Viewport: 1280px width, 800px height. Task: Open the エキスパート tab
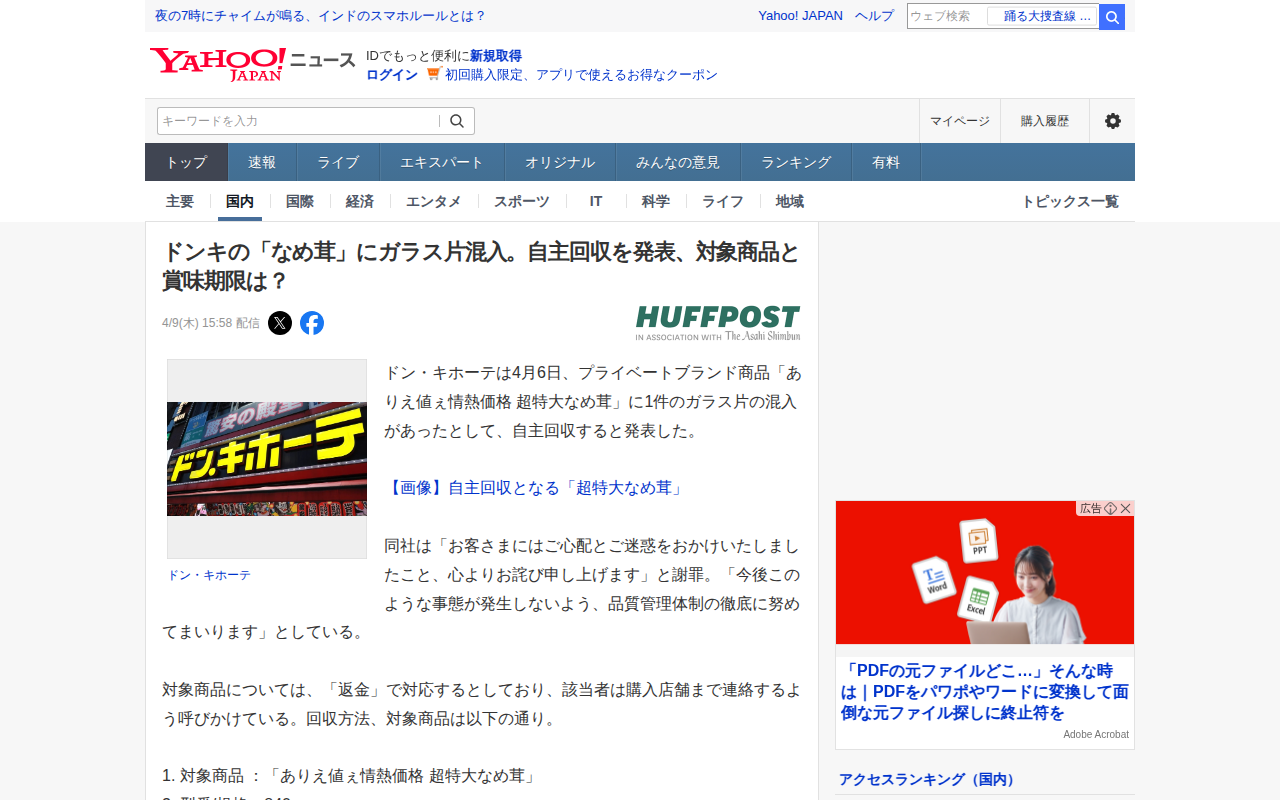point(442,162)
